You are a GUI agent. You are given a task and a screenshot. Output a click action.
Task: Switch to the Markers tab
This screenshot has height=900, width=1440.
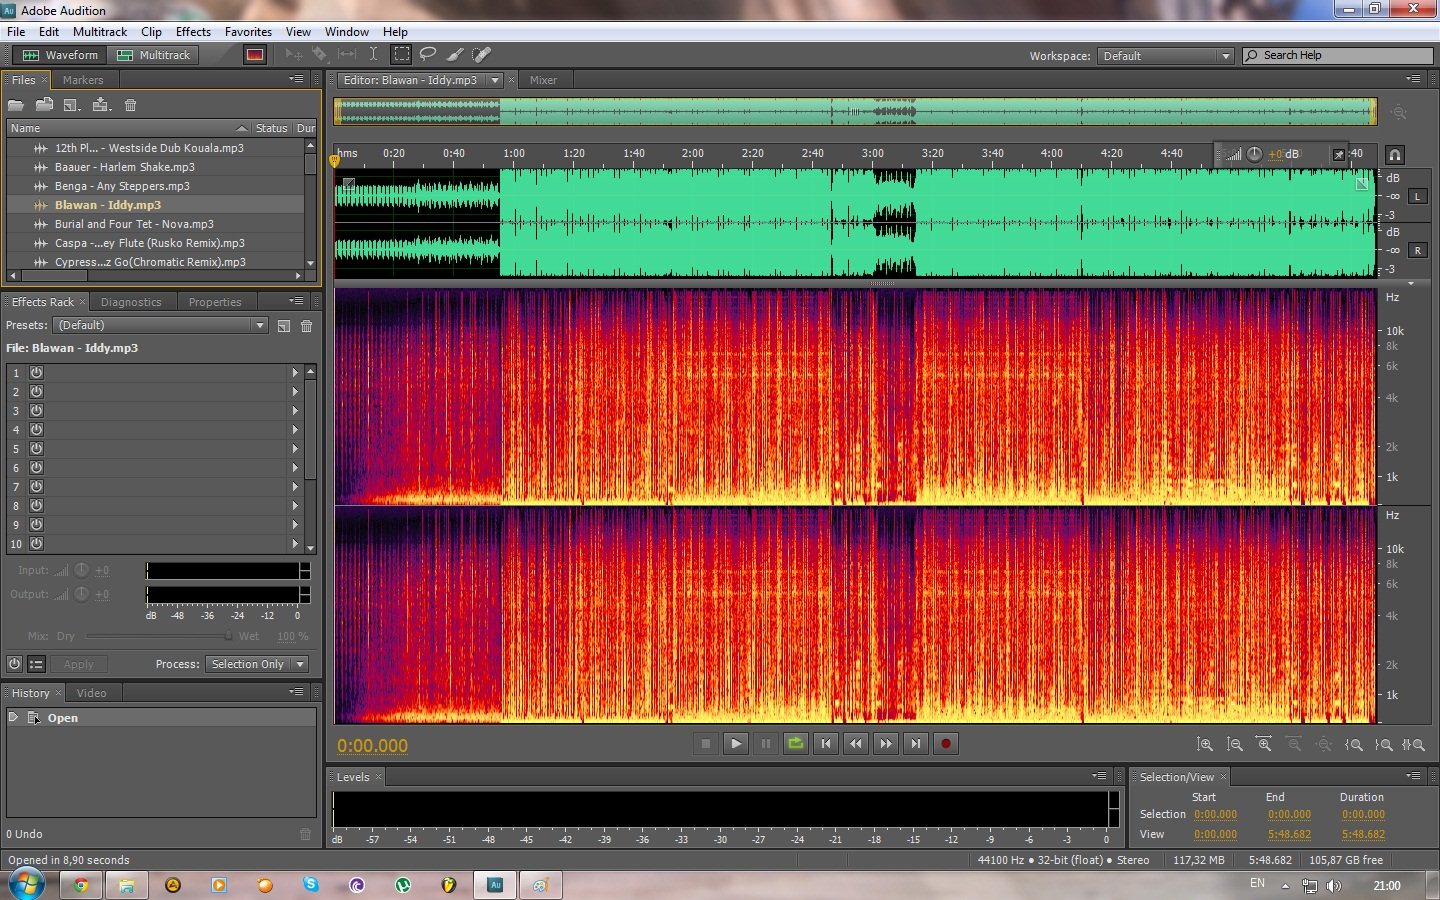click(x=83, y=80)
